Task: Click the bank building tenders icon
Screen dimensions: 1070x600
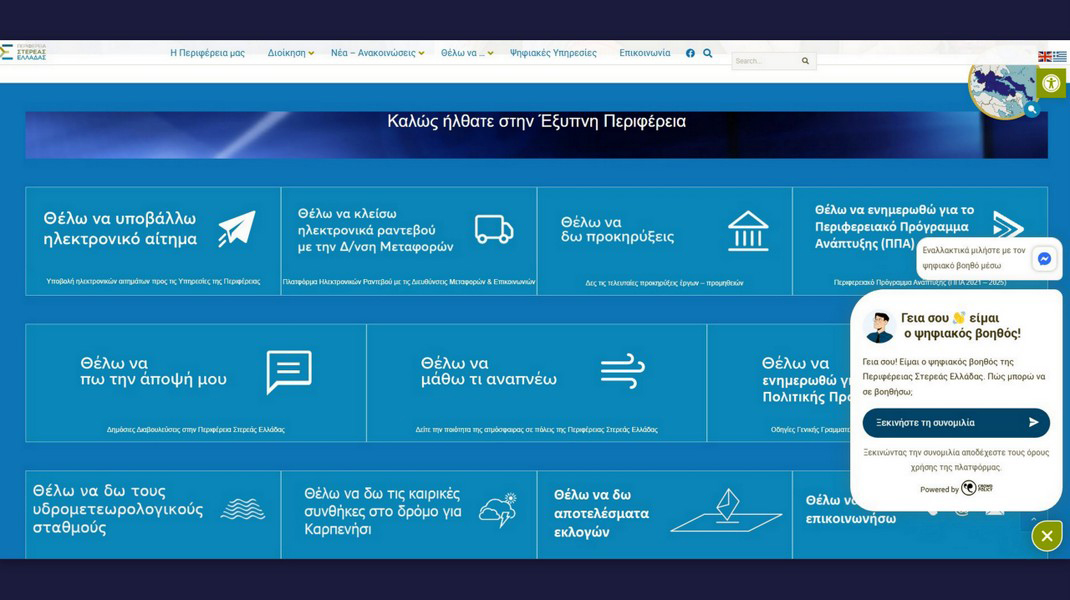Action: coord(748,230)
